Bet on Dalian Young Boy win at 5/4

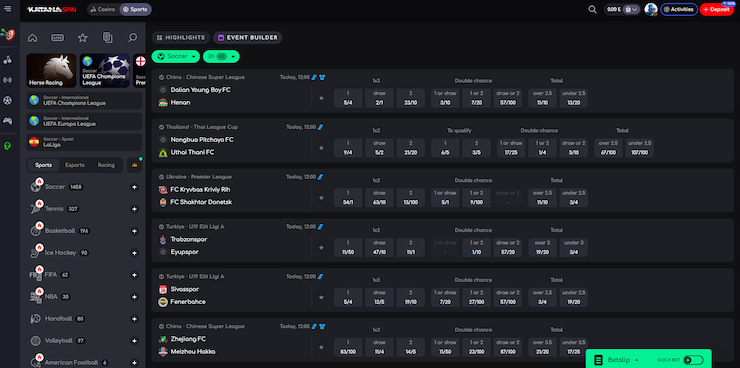tap(348, 98)
